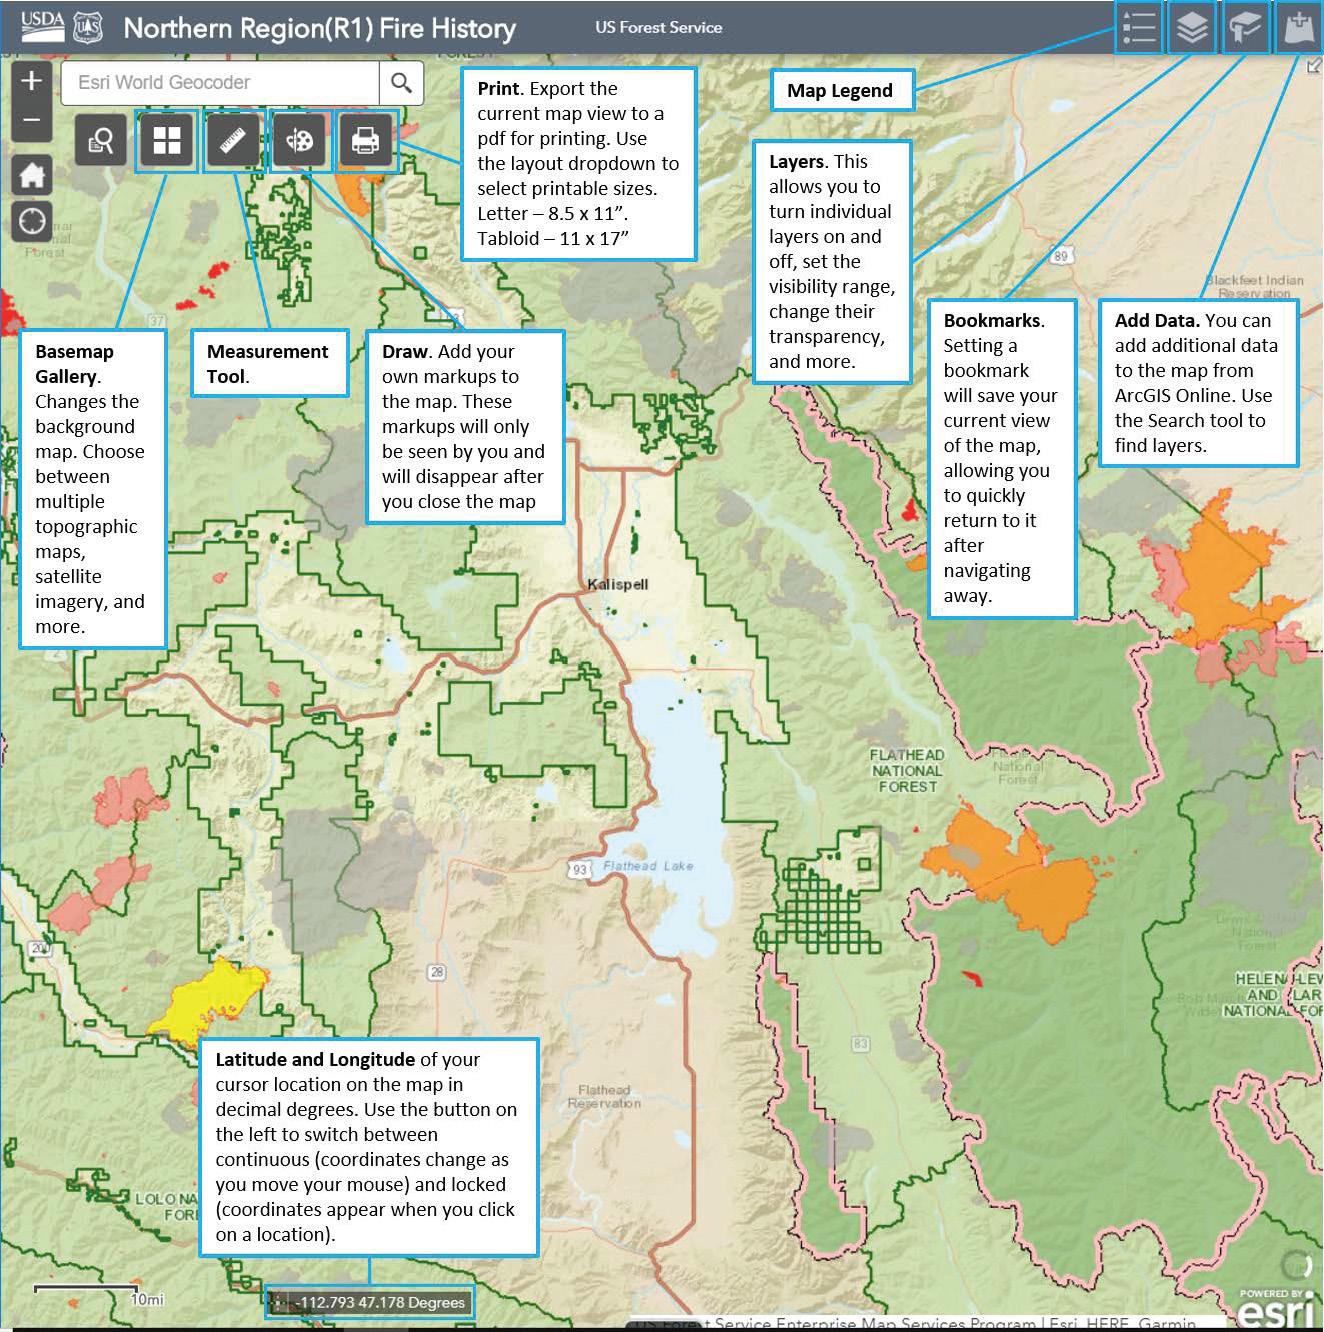1324x1332 pixels.
Task: Open the query search tool icon
Action: pyautogui.click(x=100, y=141)
